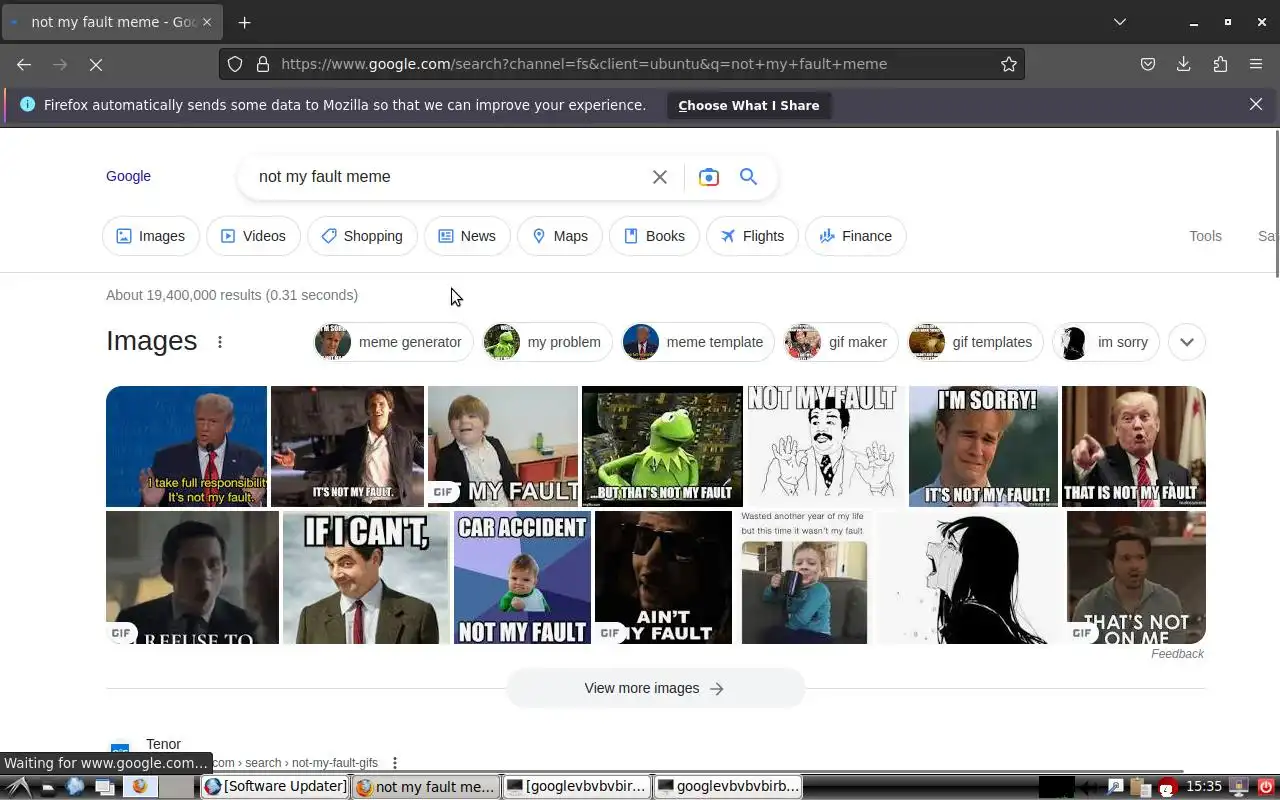Select the 'gif templates' filter chip
Screen dimensions: 1280x800
click(976, 342)
